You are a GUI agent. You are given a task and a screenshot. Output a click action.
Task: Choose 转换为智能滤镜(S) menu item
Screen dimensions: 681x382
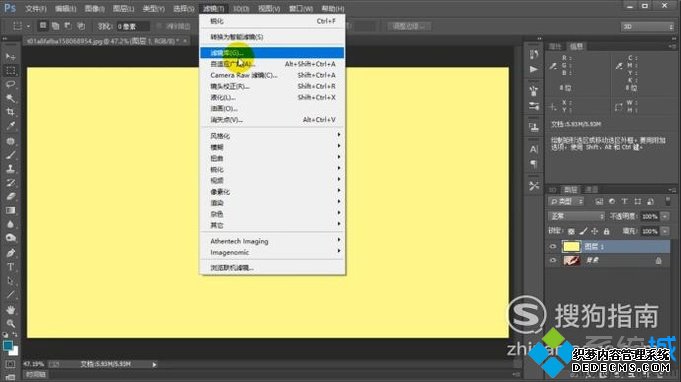272,37
